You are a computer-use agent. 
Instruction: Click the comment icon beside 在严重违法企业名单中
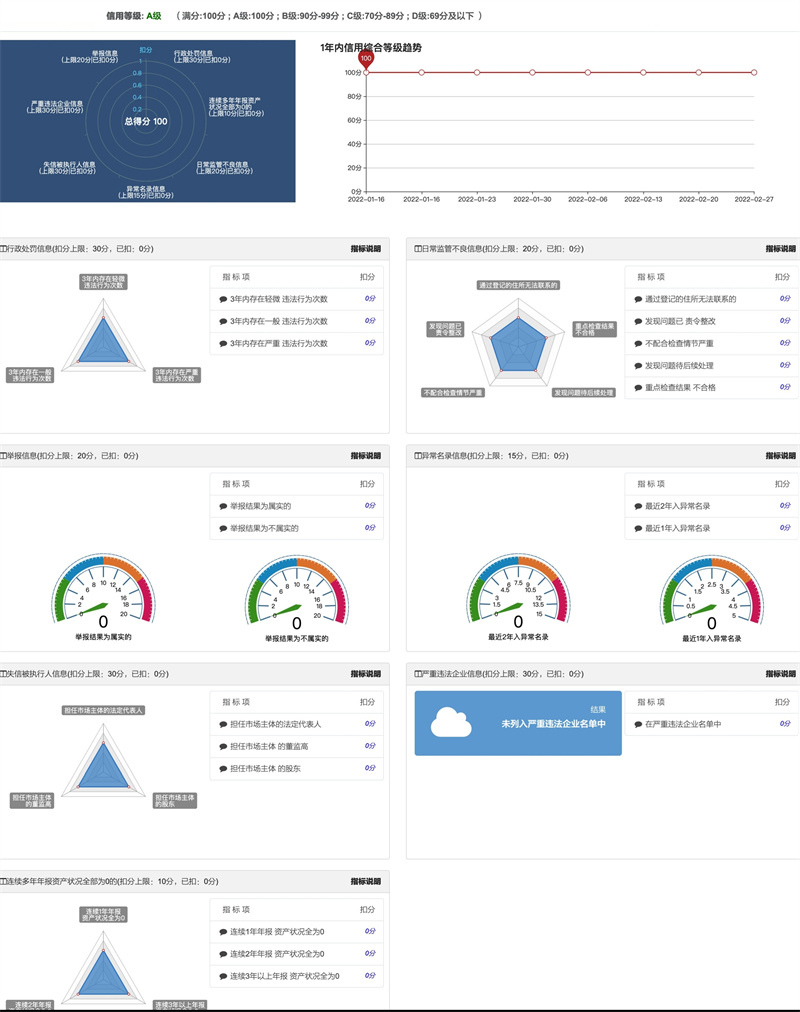(638, 724)
